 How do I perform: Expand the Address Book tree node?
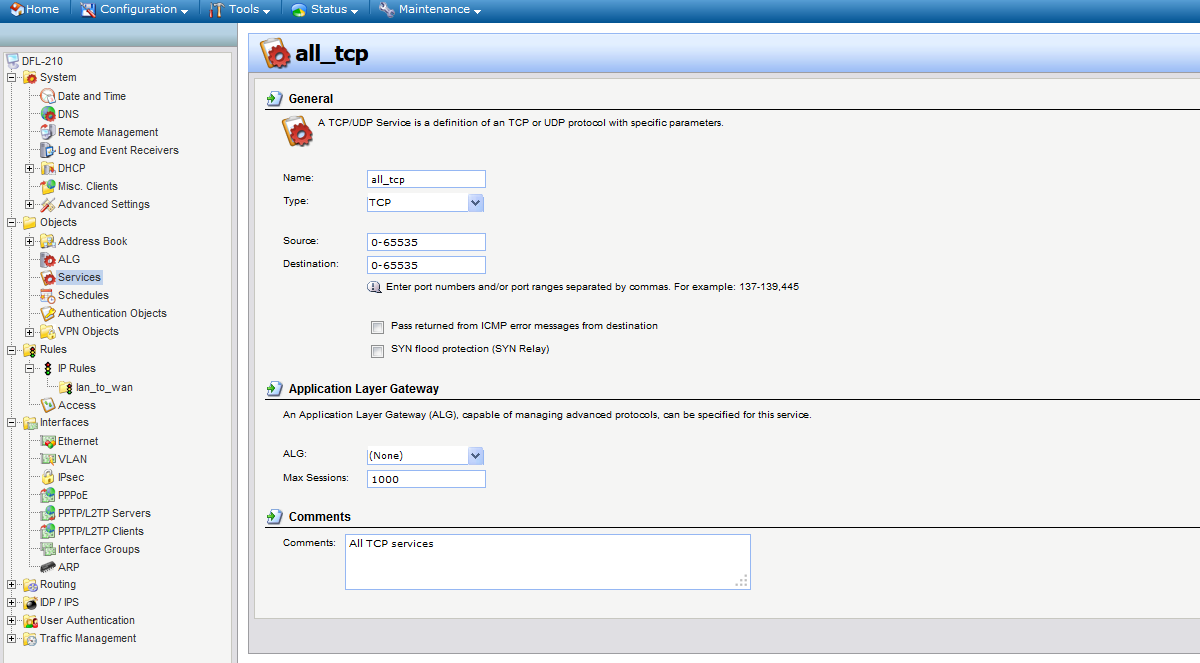tap(30, 241)
